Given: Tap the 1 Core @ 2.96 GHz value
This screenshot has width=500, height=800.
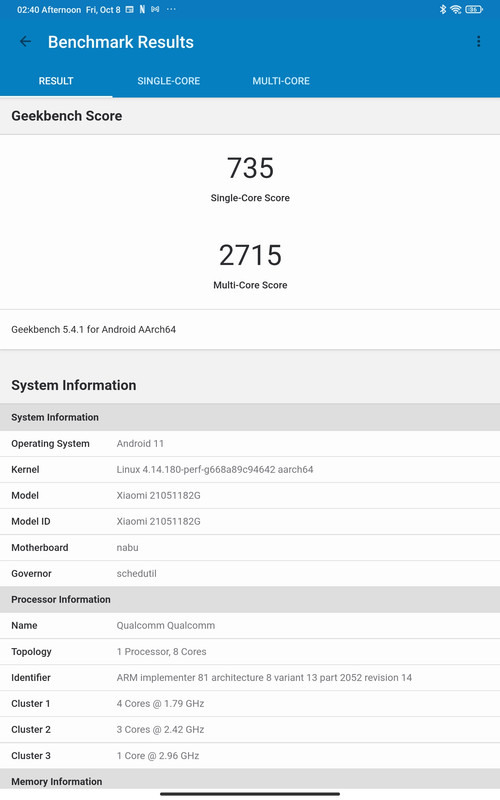Looking at the screenshot, I should 158,756.
